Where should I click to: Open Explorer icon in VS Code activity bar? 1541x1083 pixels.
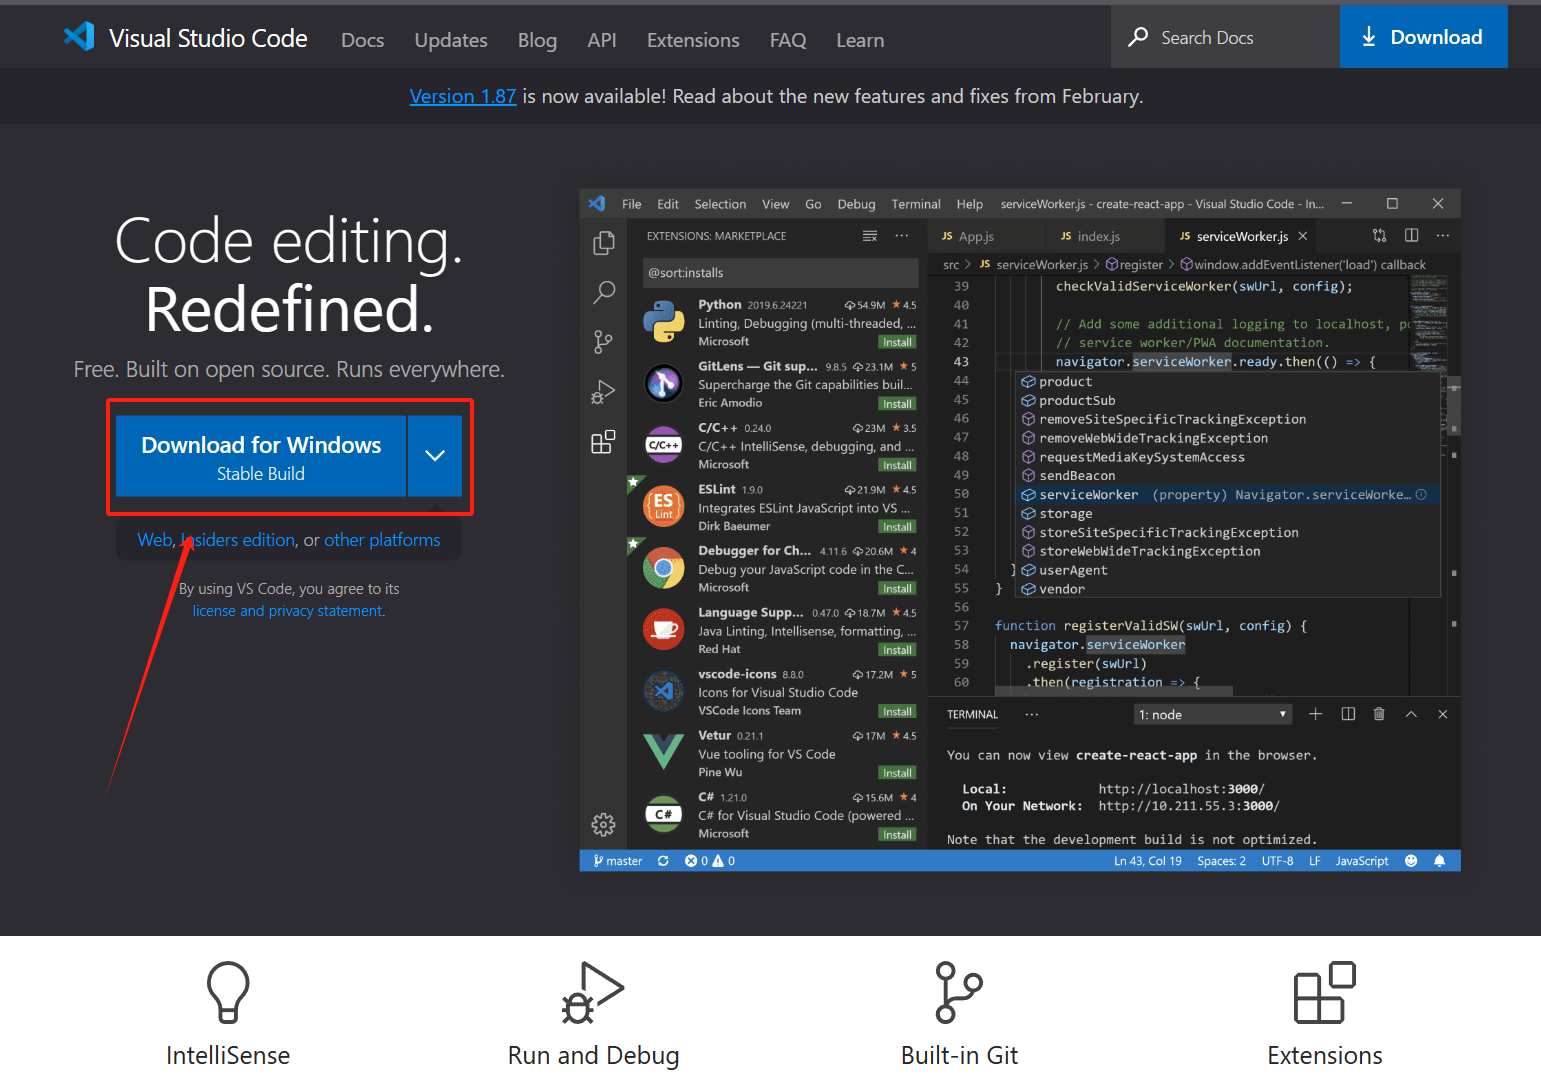(x=604, y=243)
